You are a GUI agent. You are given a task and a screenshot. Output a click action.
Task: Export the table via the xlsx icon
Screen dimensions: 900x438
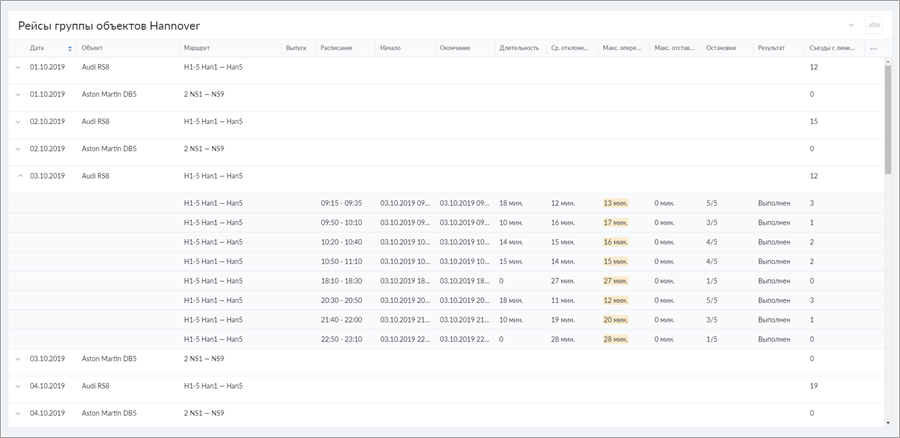873,25
